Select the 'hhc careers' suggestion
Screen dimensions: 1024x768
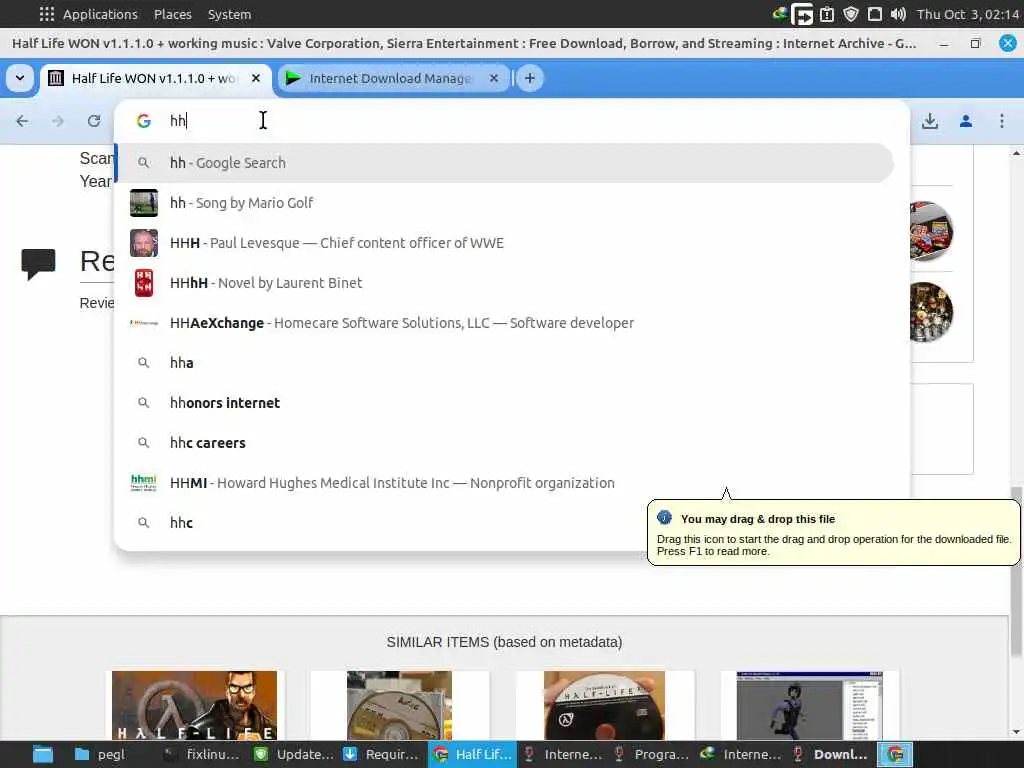tap(504, 443)
